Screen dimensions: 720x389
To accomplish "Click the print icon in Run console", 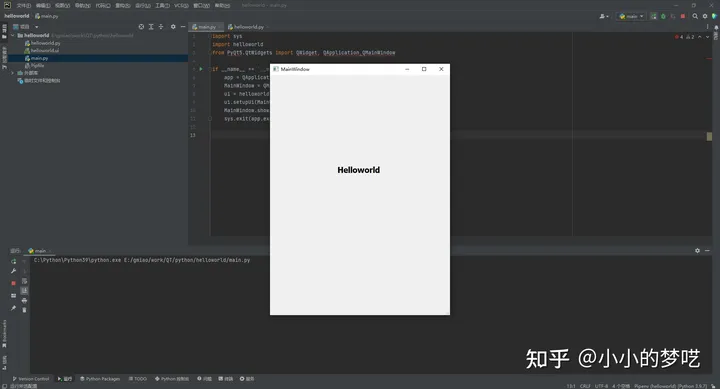I will point(24,301).
